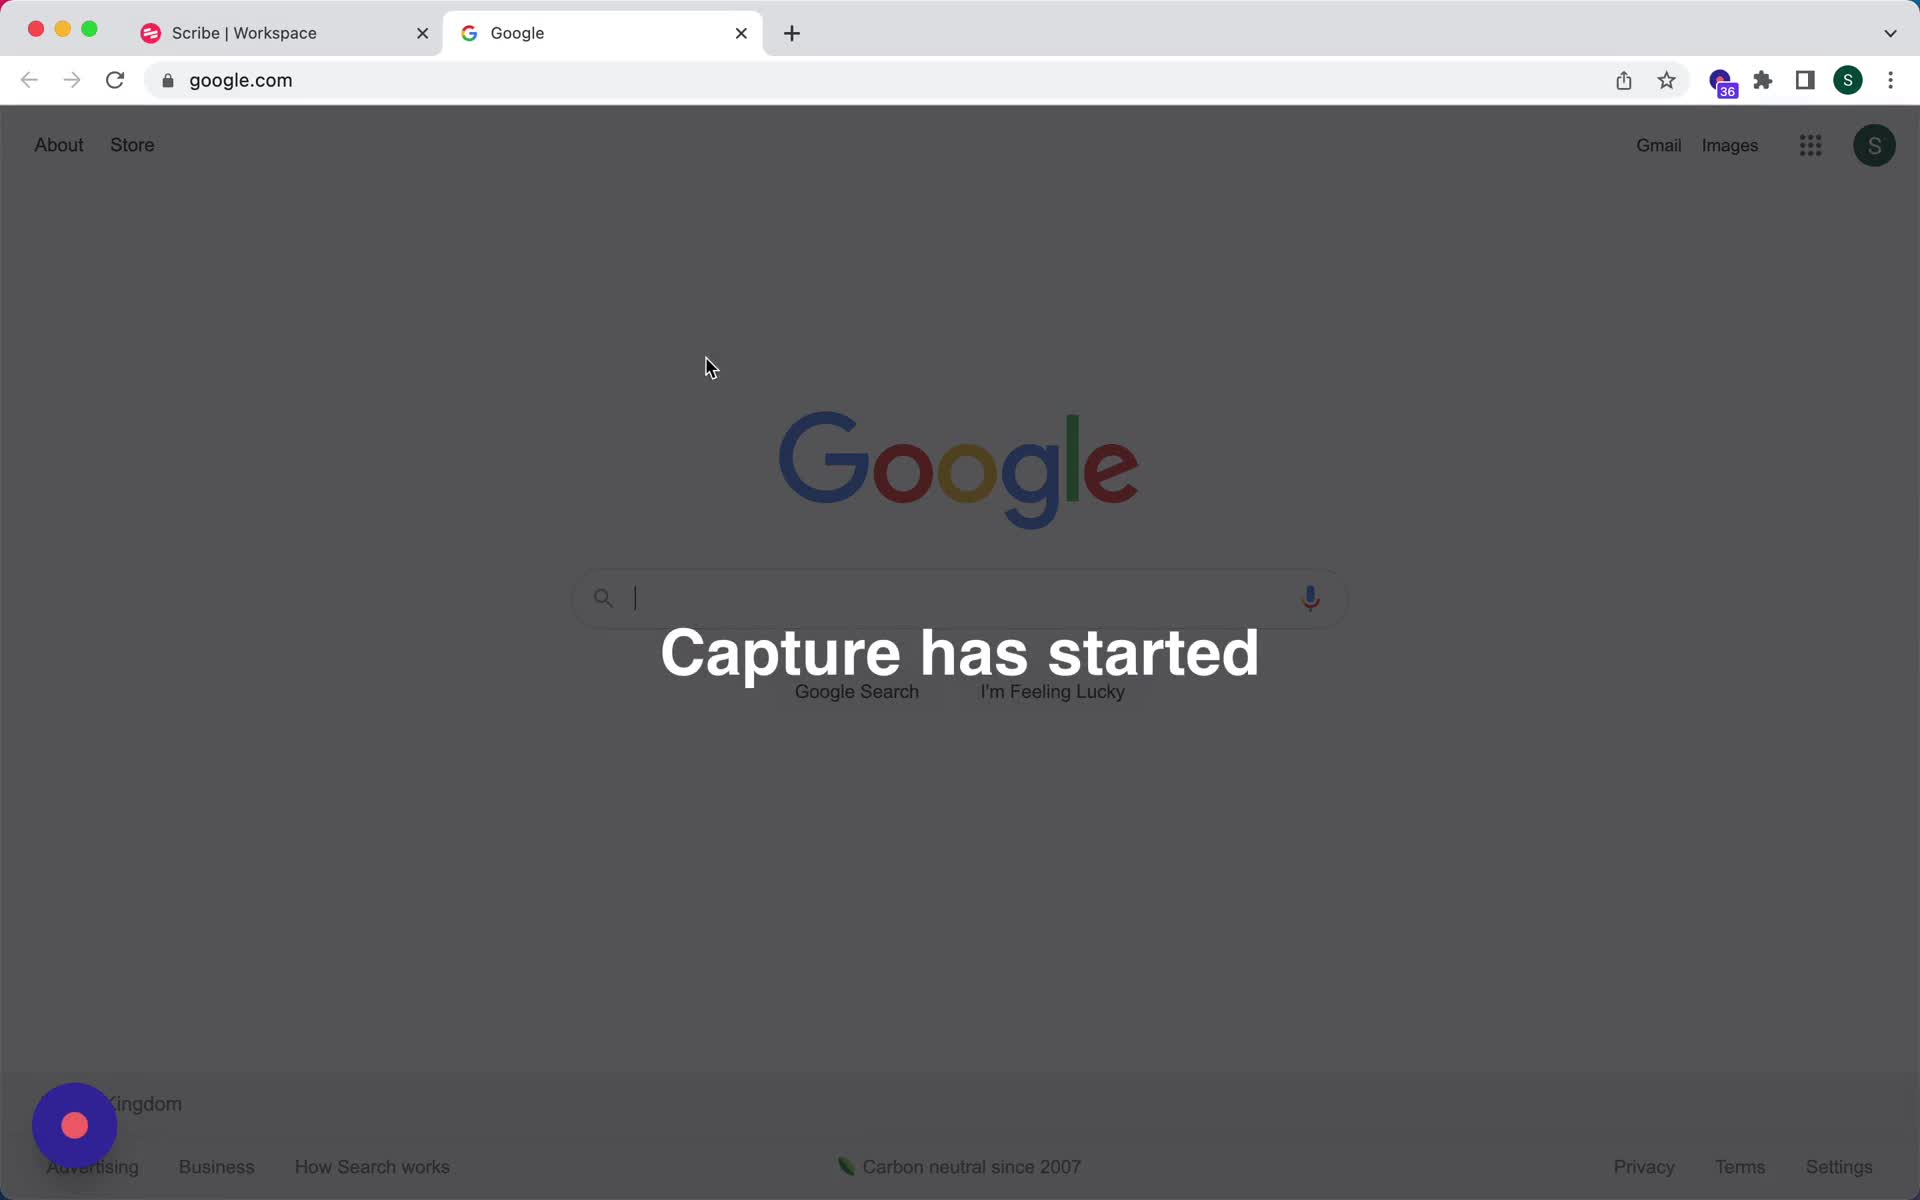
Task: Click the Gmail link
Action: coord(1659,144)
